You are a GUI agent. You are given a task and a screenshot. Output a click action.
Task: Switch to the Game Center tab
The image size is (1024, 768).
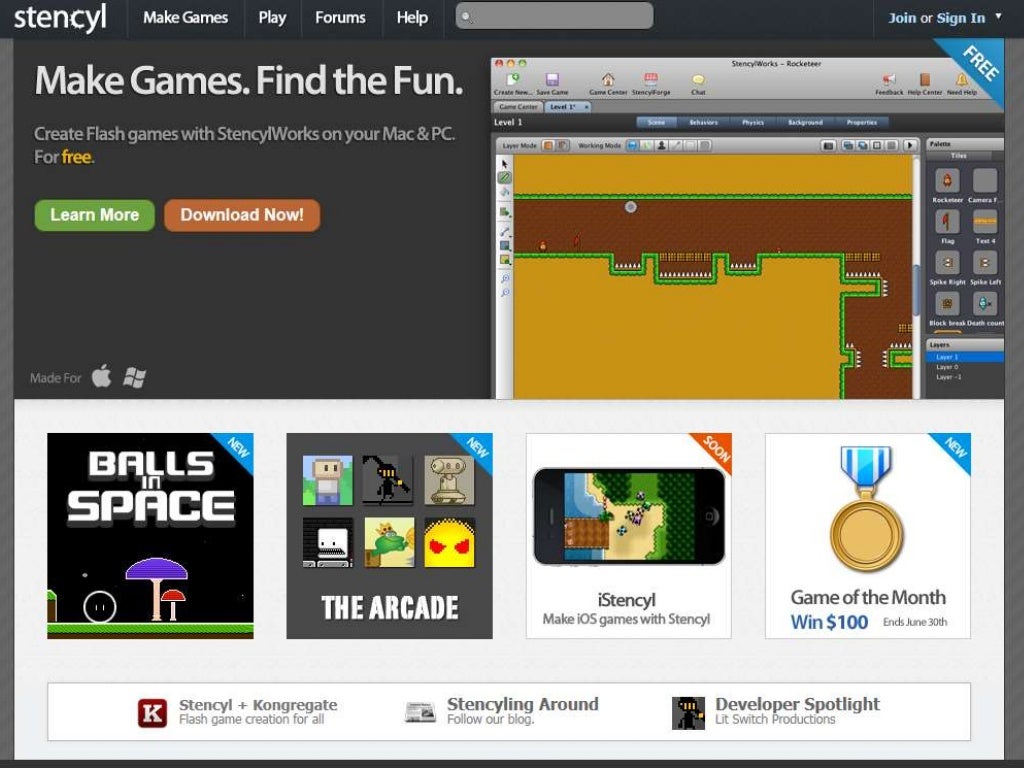click(517, 106)
